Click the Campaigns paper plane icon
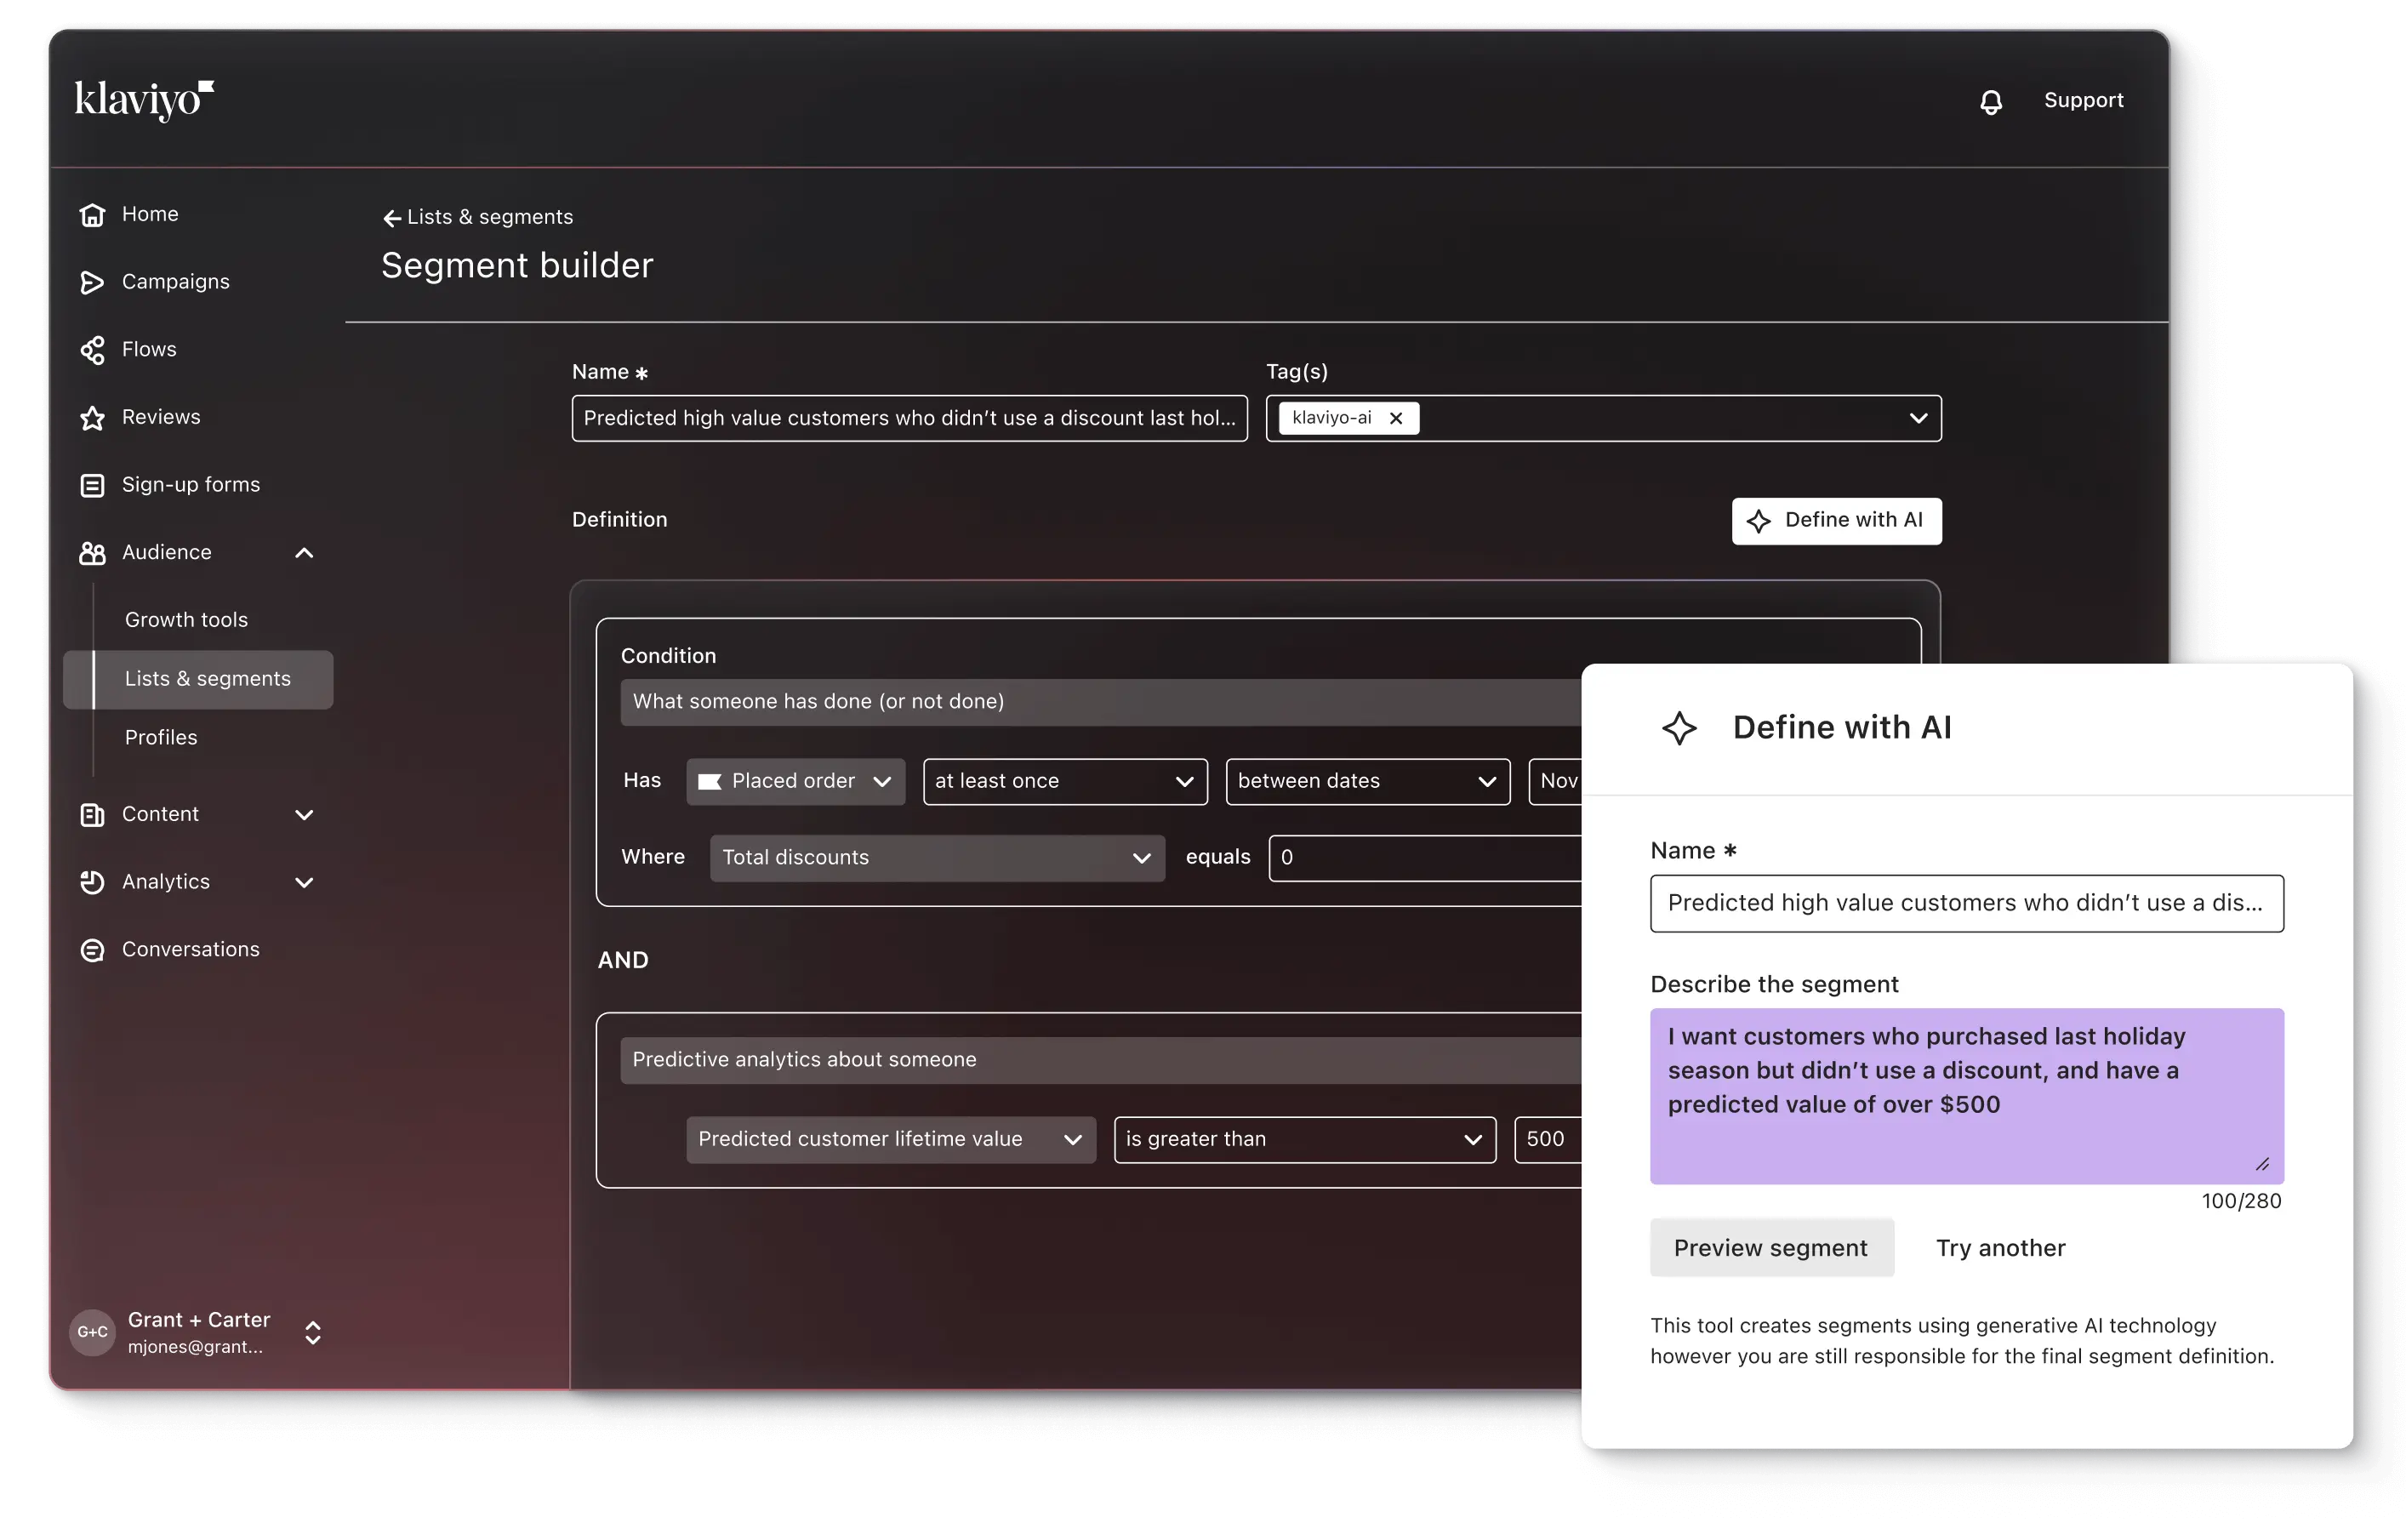This screenshot has height=1540, width=2406. click(92, 283)
